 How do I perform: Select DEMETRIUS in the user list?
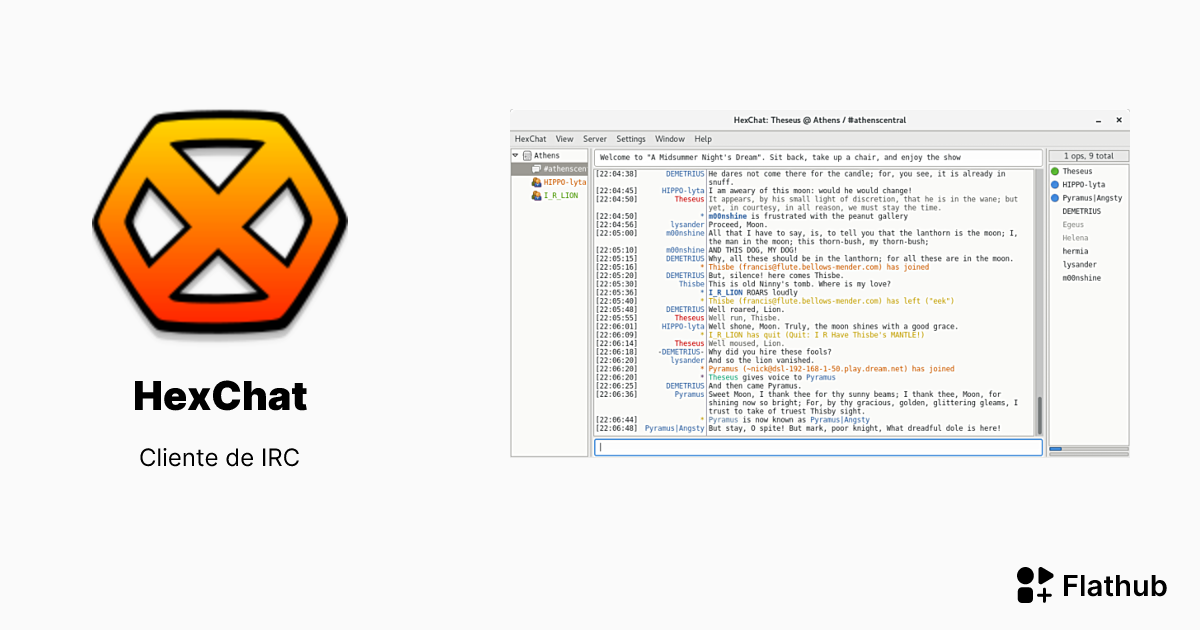pyautogui.click(x=1082, y=210)
